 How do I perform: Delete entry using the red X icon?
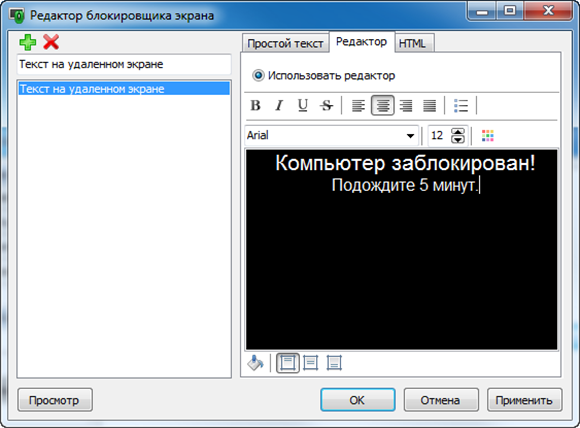pyautogui.click(x=51, y=42)
